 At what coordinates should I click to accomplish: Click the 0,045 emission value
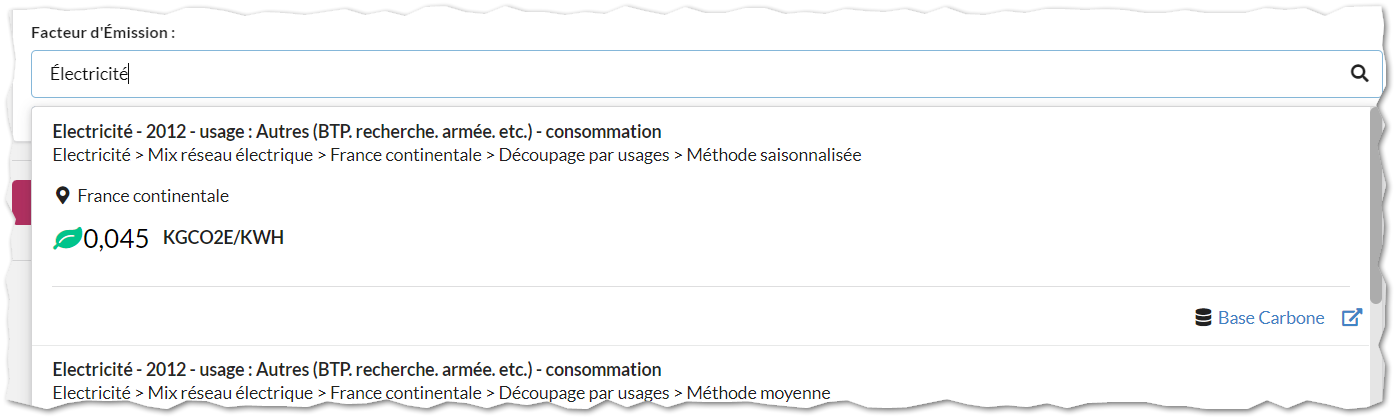[117, 238]
